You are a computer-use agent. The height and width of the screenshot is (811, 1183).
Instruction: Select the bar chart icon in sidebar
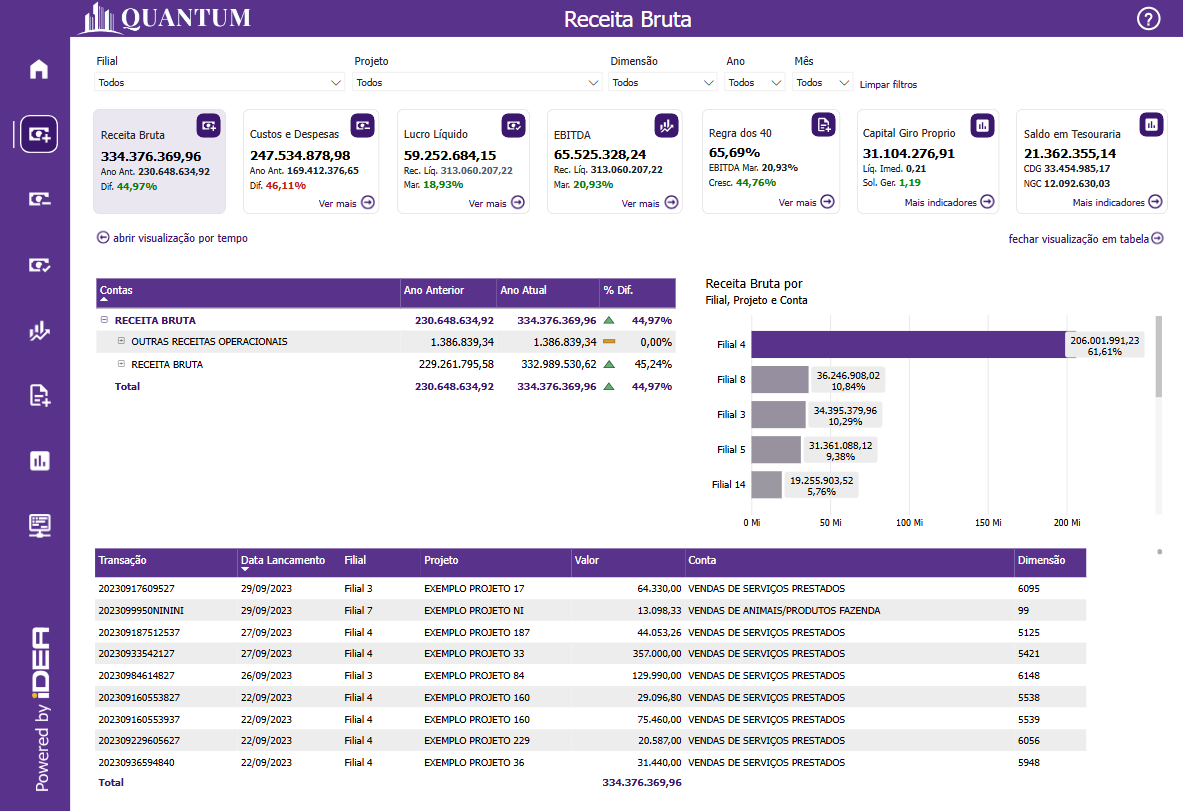coord(39,461)
